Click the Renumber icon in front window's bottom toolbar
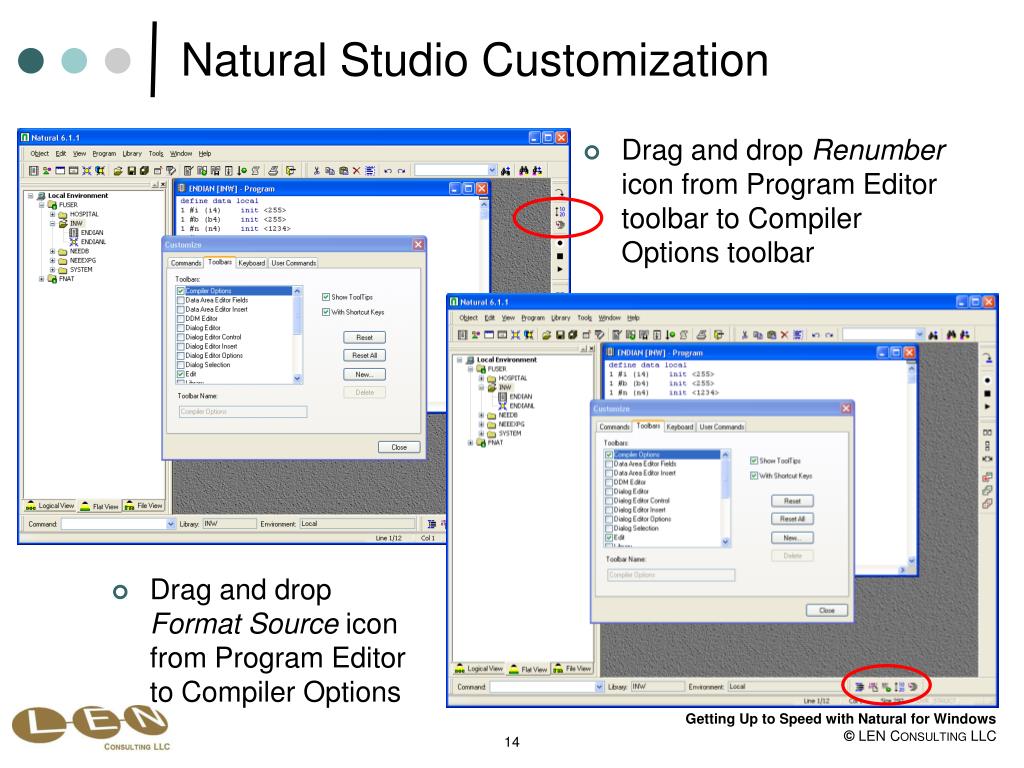 click(x=899, y=687)
